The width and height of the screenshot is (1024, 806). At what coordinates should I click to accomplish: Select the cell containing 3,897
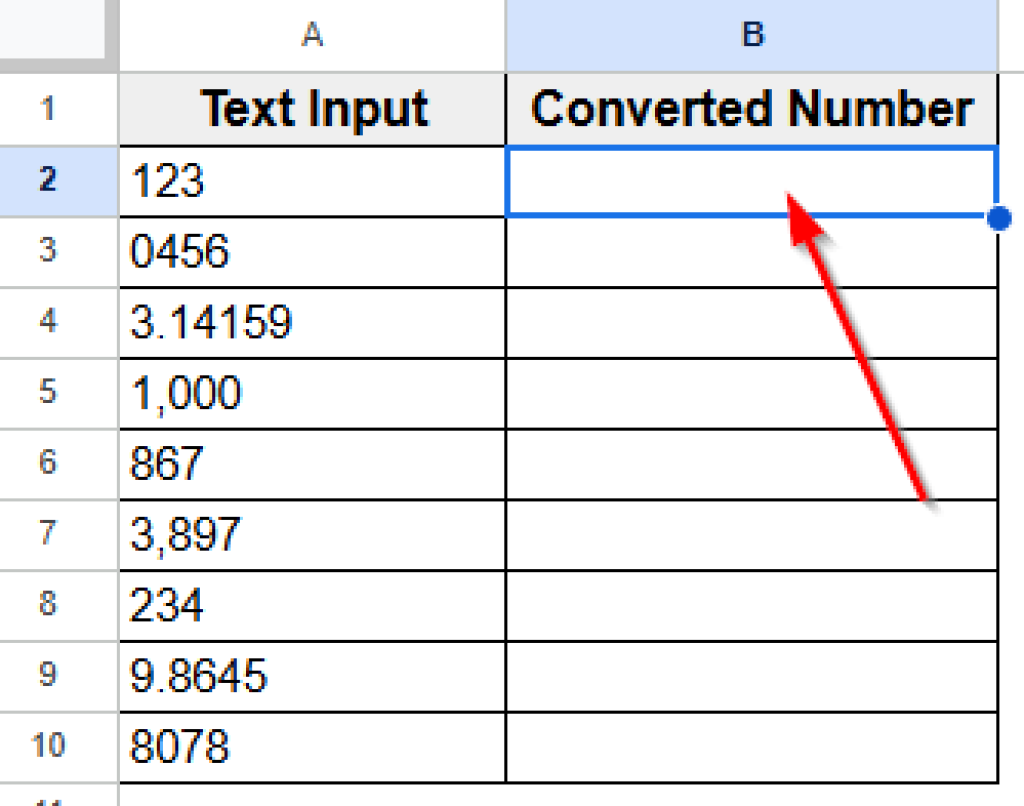[x=310, y=533]
